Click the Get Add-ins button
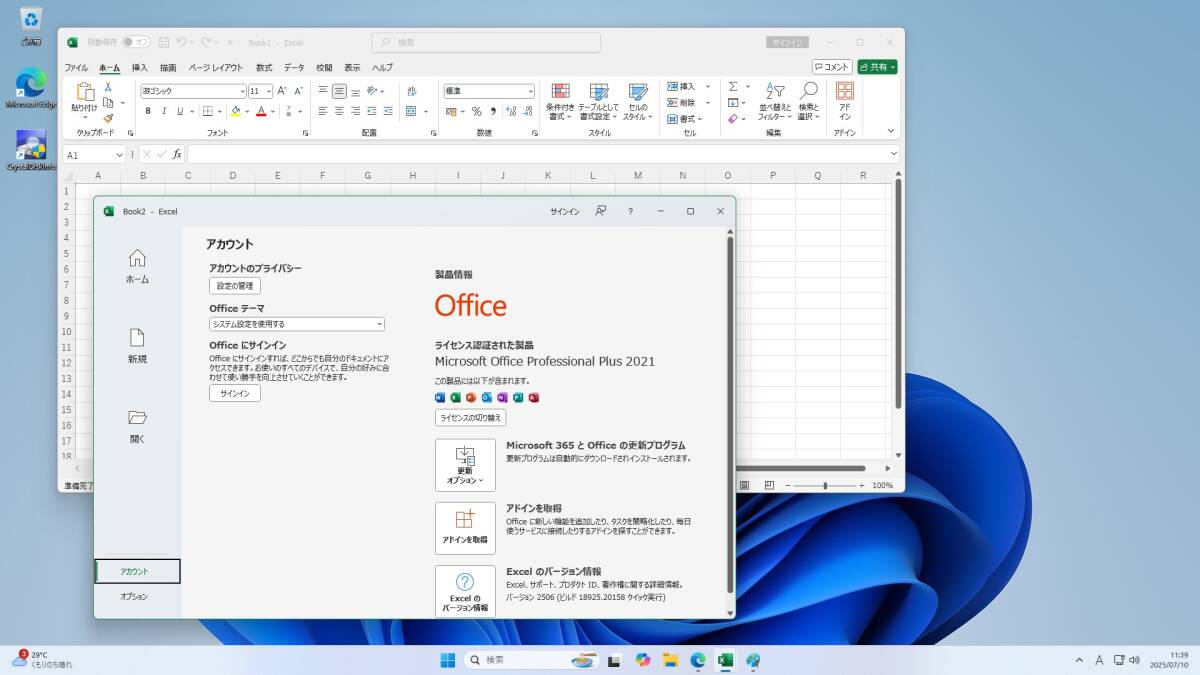 [x=465, y=528]
